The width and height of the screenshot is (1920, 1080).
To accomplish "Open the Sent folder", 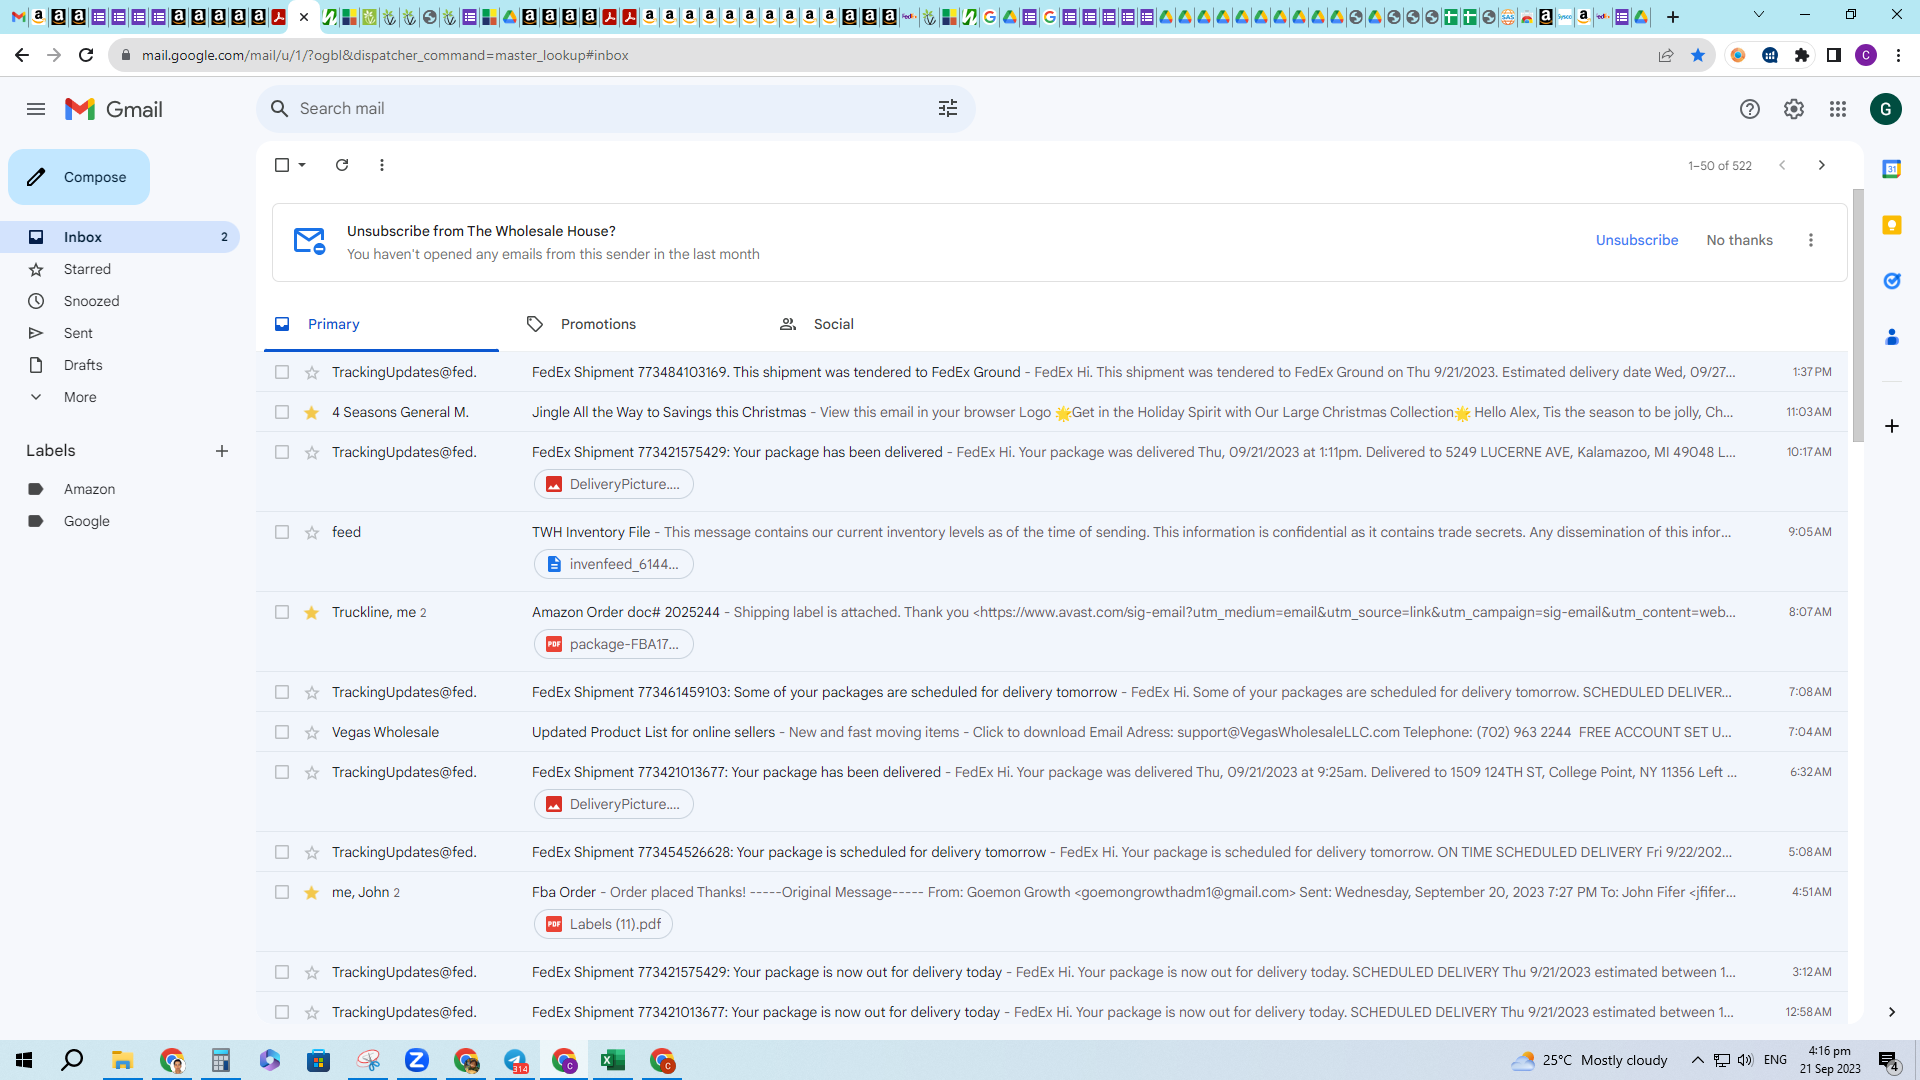I will tap(120, 333).
